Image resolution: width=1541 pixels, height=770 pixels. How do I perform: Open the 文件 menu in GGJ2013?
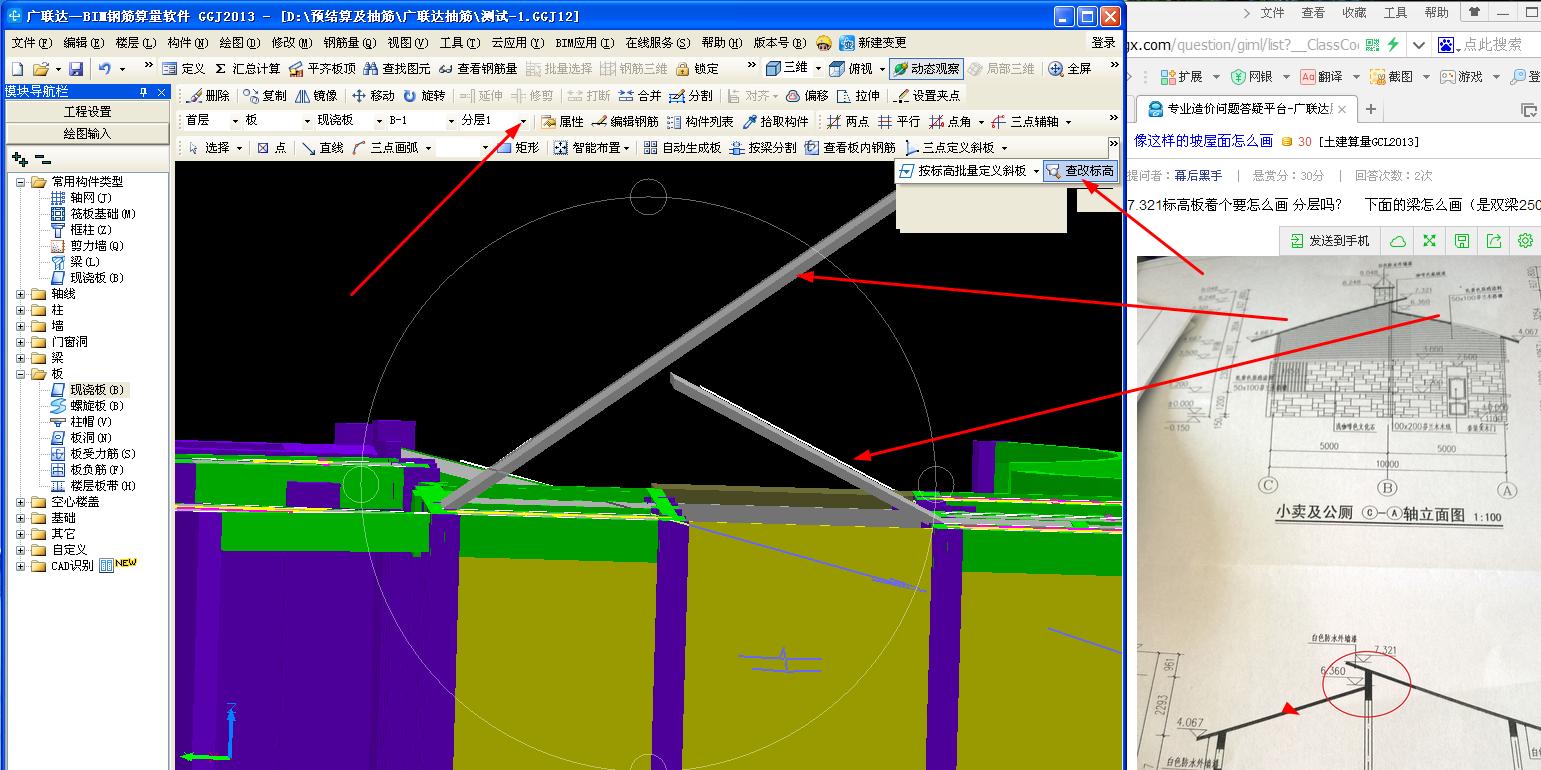tap(30, 43)
